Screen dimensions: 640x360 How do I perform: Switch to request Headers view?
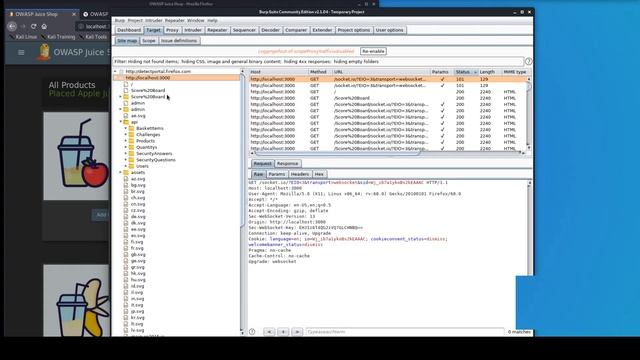coord(300,174)
